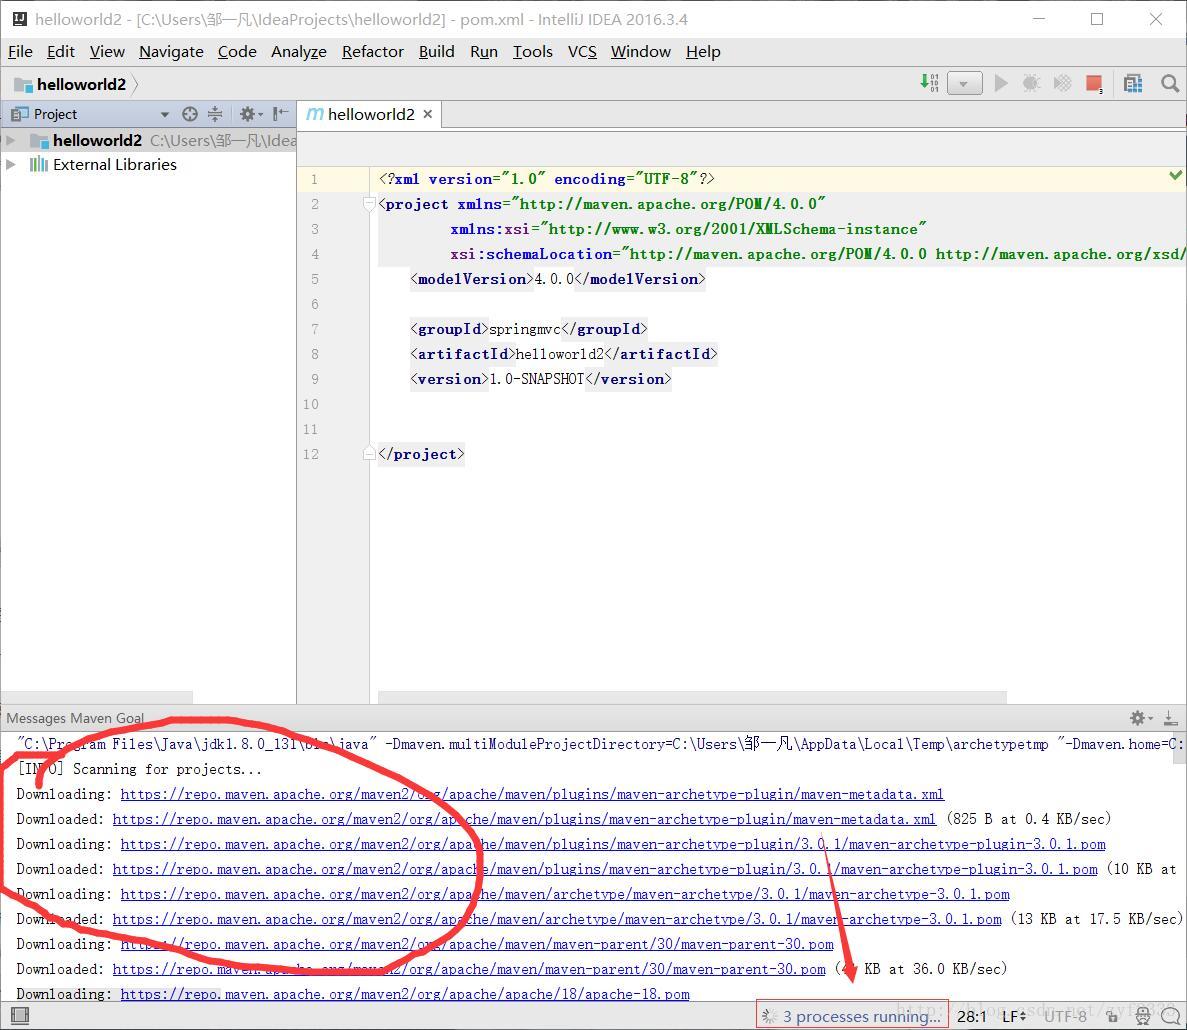Open the run configuration dropdown

(964, 83)
